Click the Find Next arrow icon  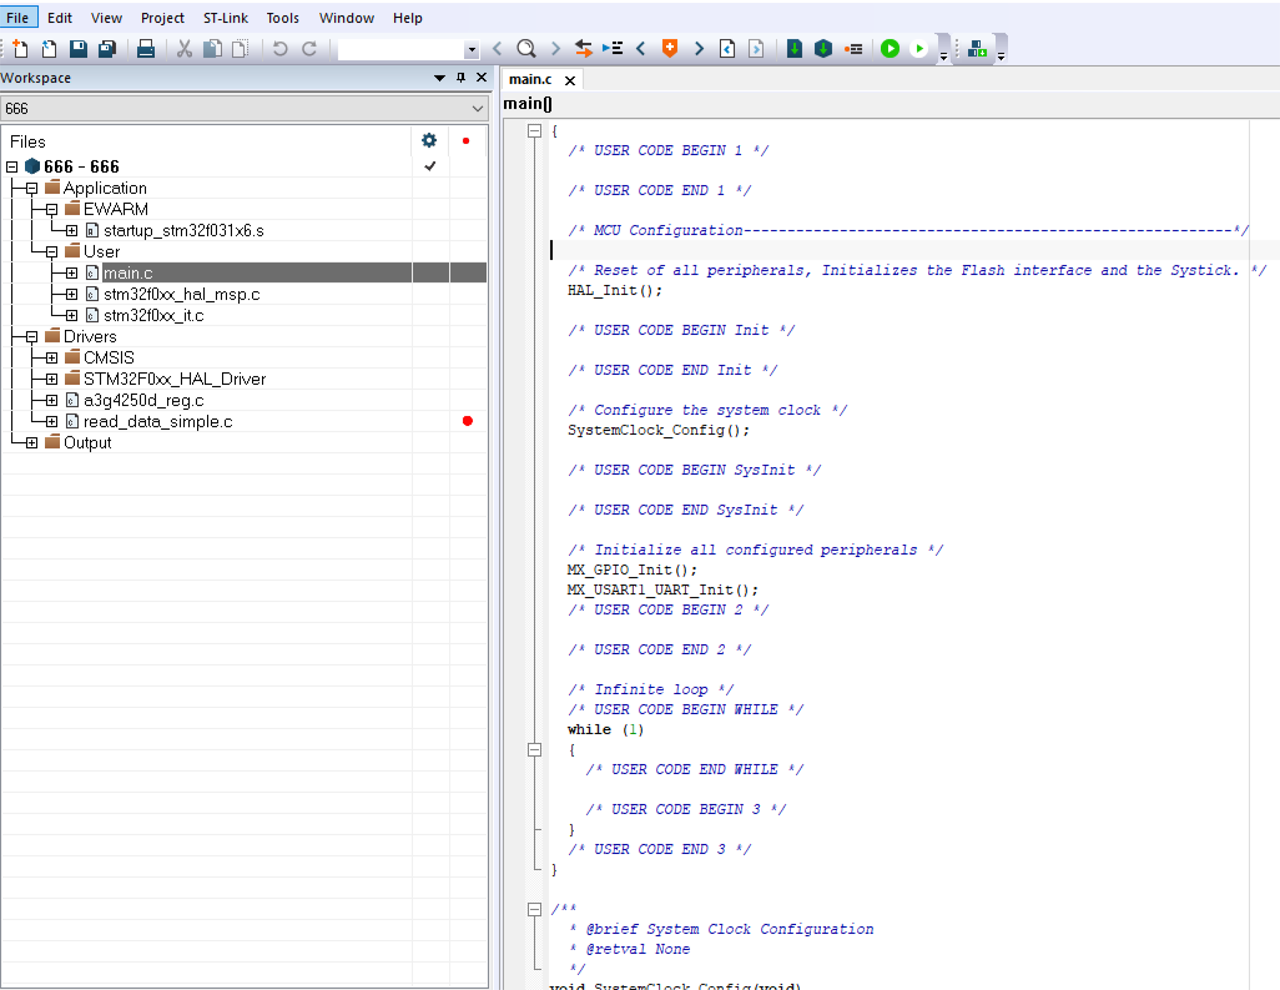[x=556, y=48]
